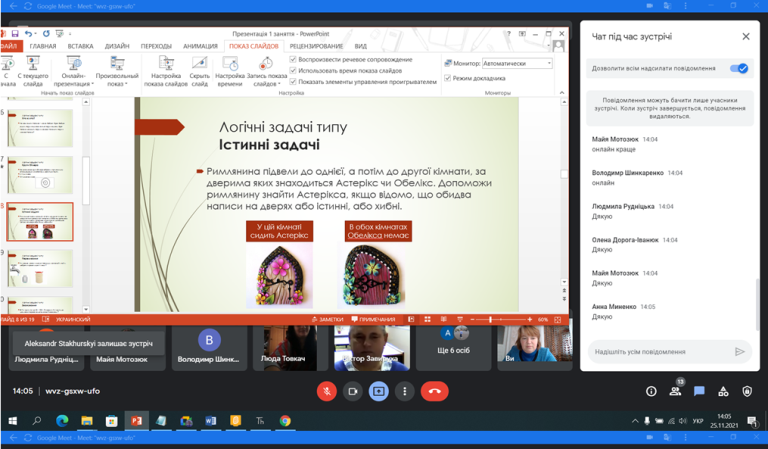The width and height of the screenshot is (768, 449).
Task: Close the meeting chat panel
Action: (745, 36)
